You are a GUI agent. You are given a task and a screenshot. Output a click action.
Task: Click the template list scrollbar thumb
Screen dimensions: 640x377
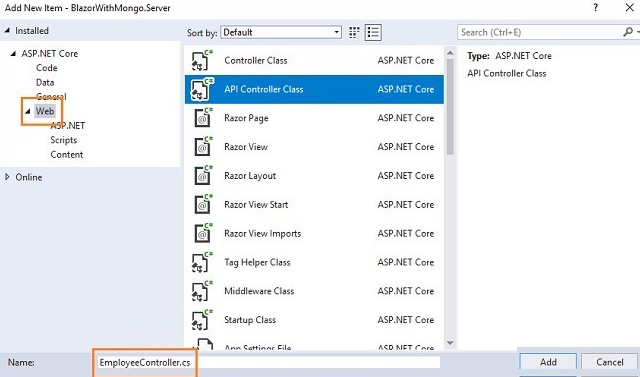click(x=450, y=107)
